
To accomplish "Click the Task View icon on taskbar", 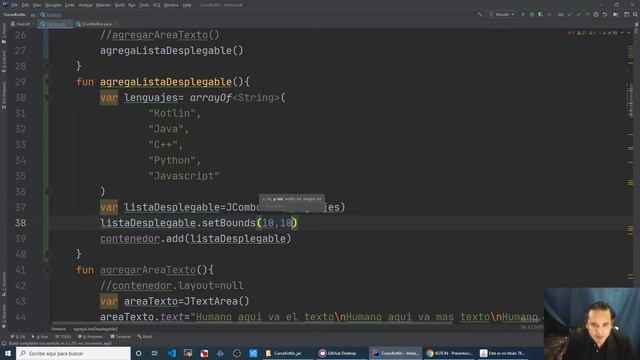I will [155, 353].
